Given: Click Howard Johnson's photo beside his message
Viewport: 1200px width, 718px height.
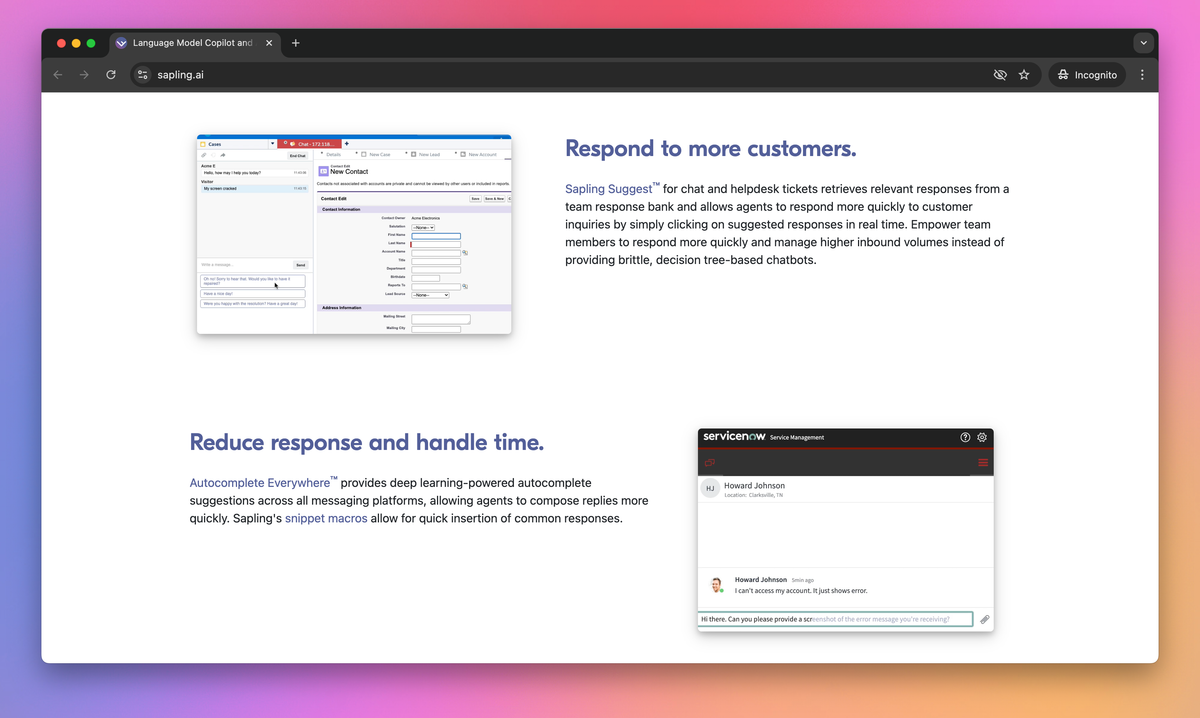Looking at the screenshot, I should (x=716, y=585).
